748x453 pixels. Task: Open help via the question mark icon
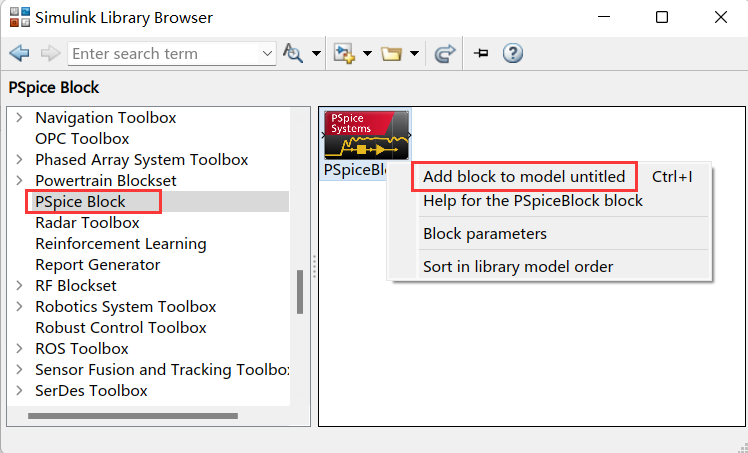tap(513, 53)
